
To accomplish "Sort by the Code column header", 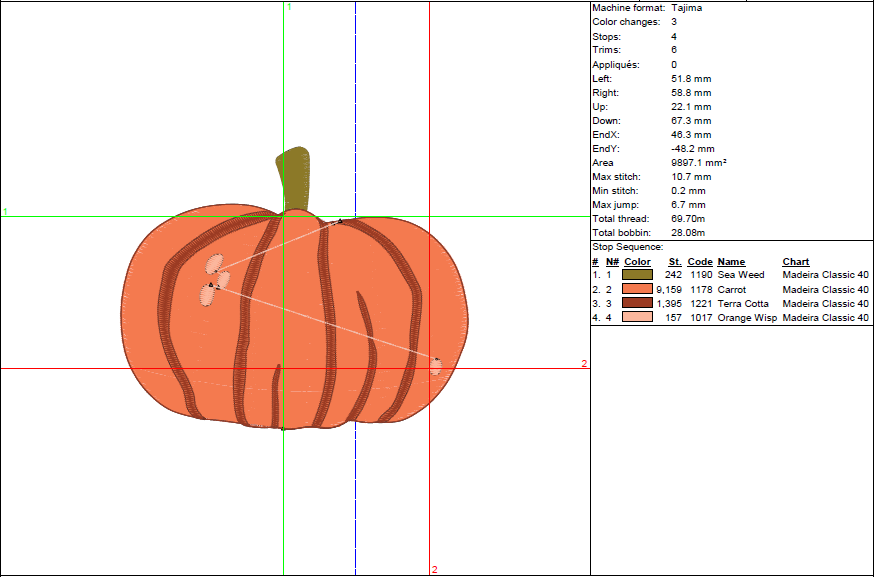I will coord(700,262).
